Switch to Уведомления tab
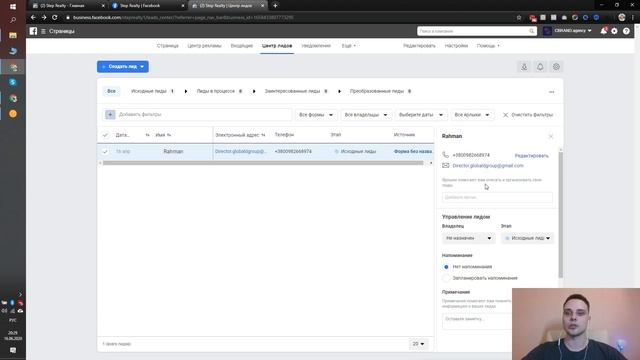Viewport: 640px width, 360px height. tap(316, 46)
